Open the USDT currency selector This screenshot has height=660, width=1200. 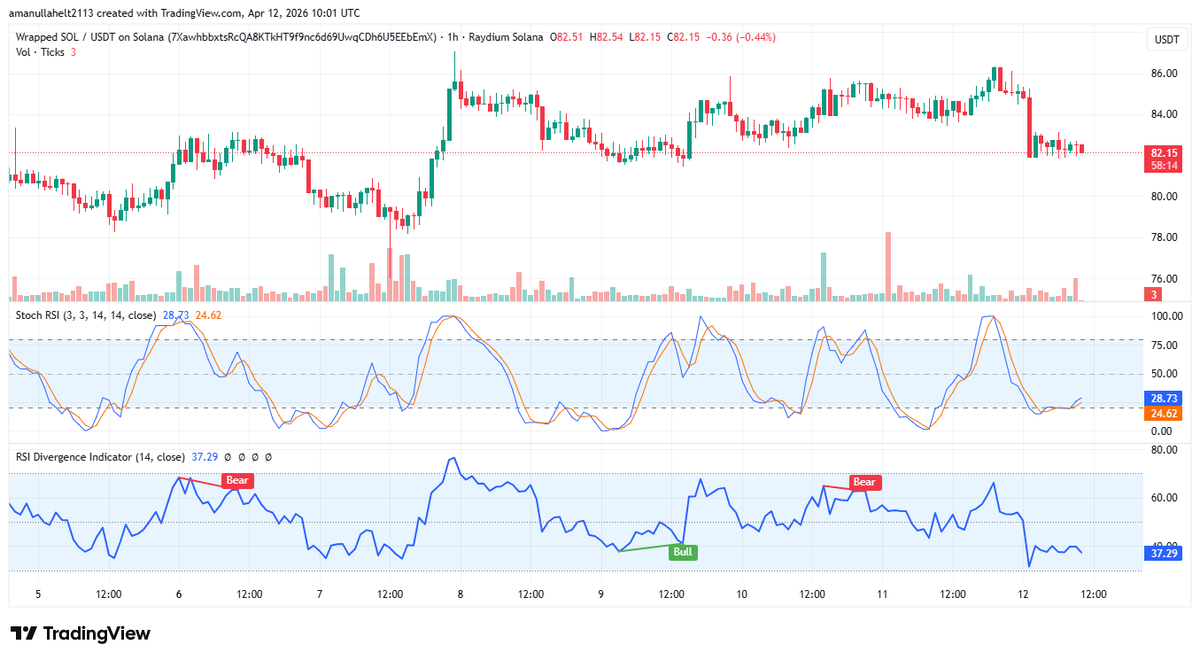click(1166, 39)
